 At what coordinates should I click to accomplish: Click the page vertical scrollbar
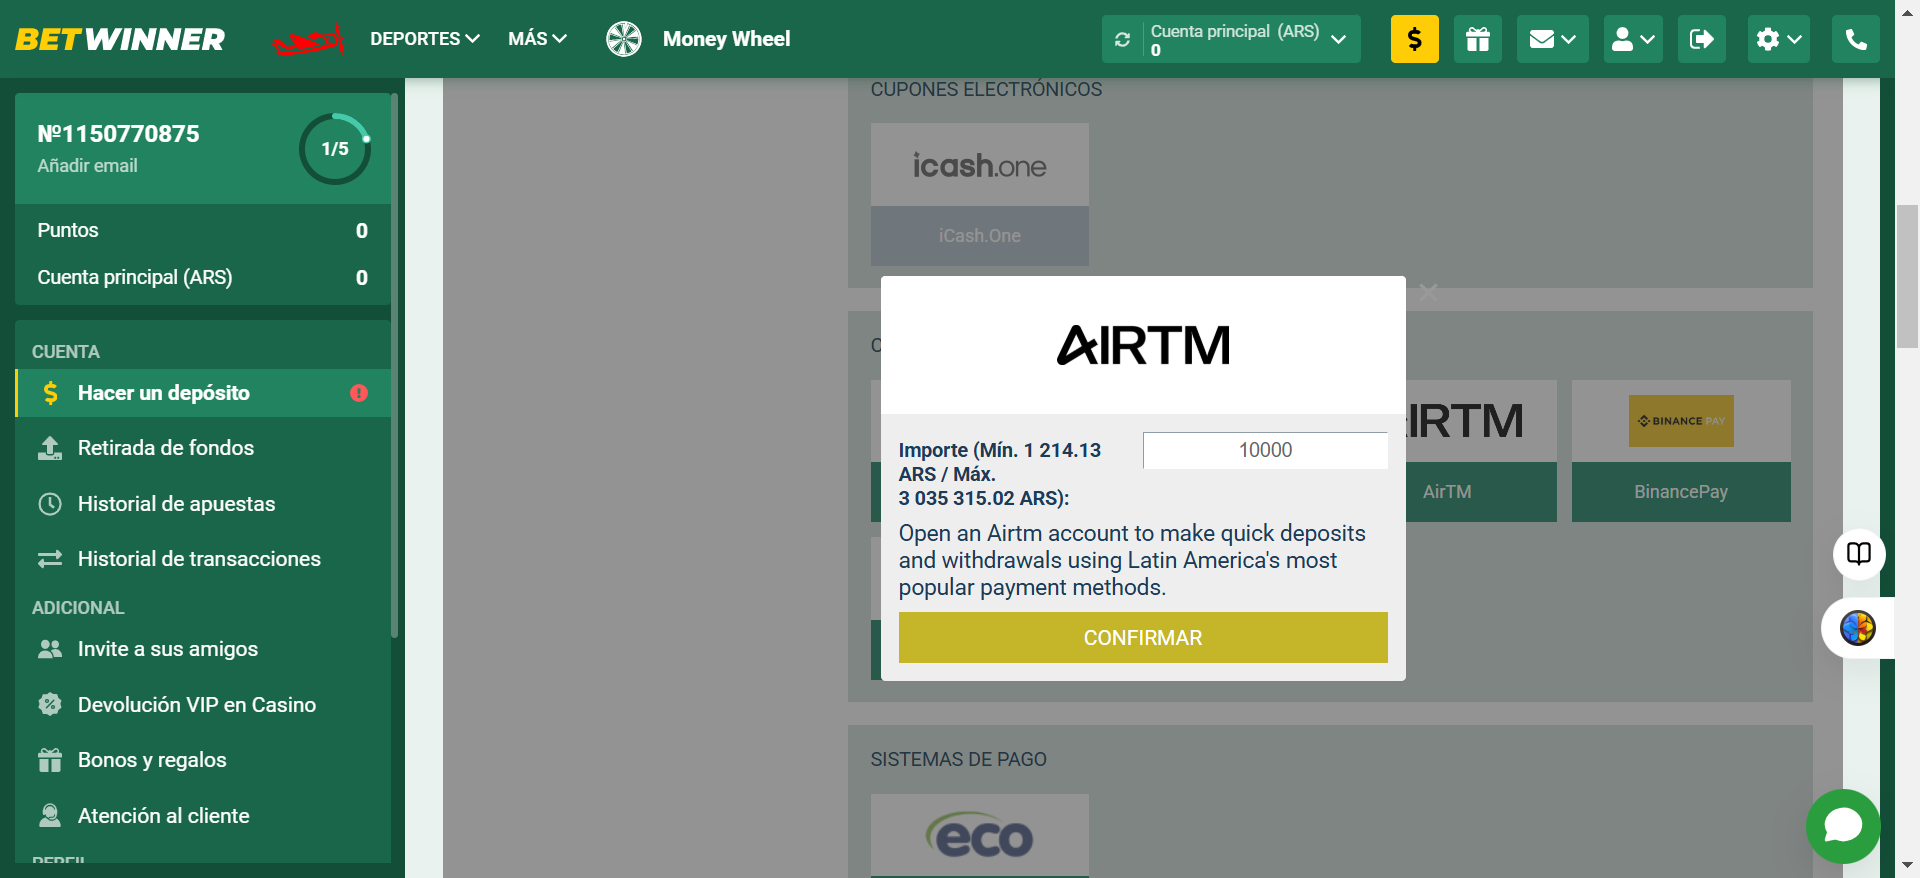1908,276
